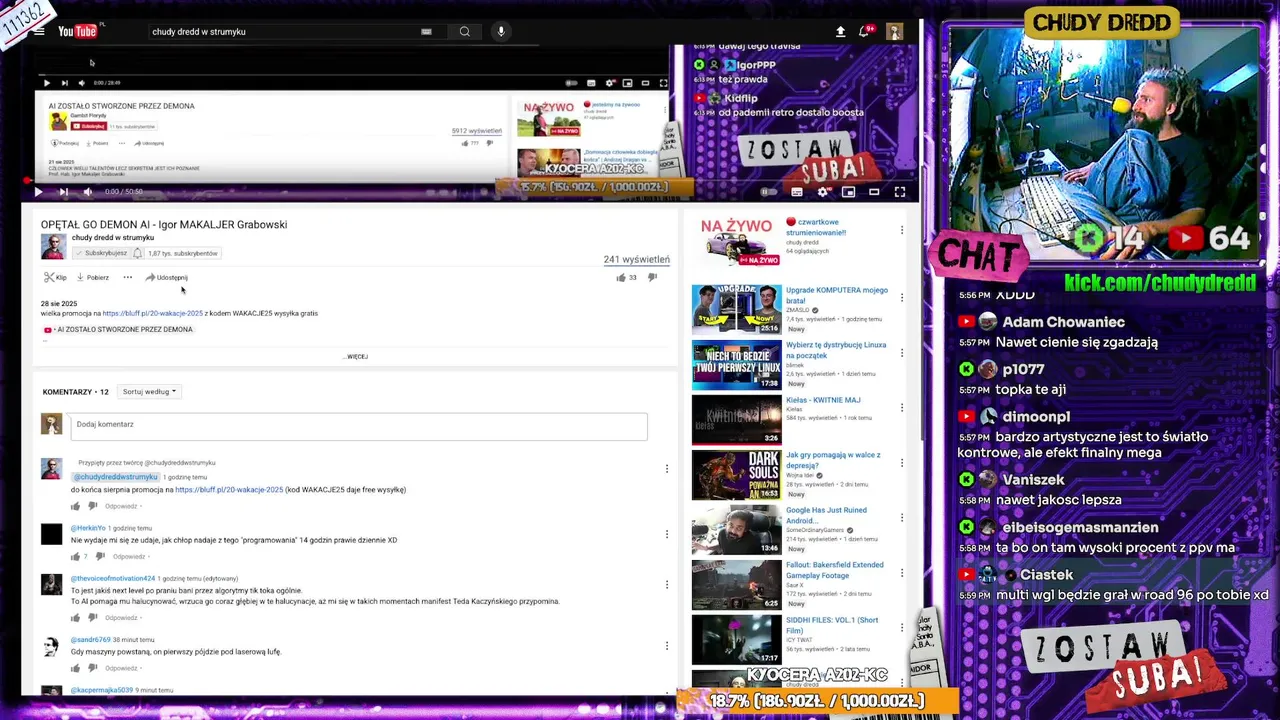The image size is (1280, 720).
Task: Open Kiełas - KWITNIE MAJ video thumbnail
Action: (x=736, y=420)
